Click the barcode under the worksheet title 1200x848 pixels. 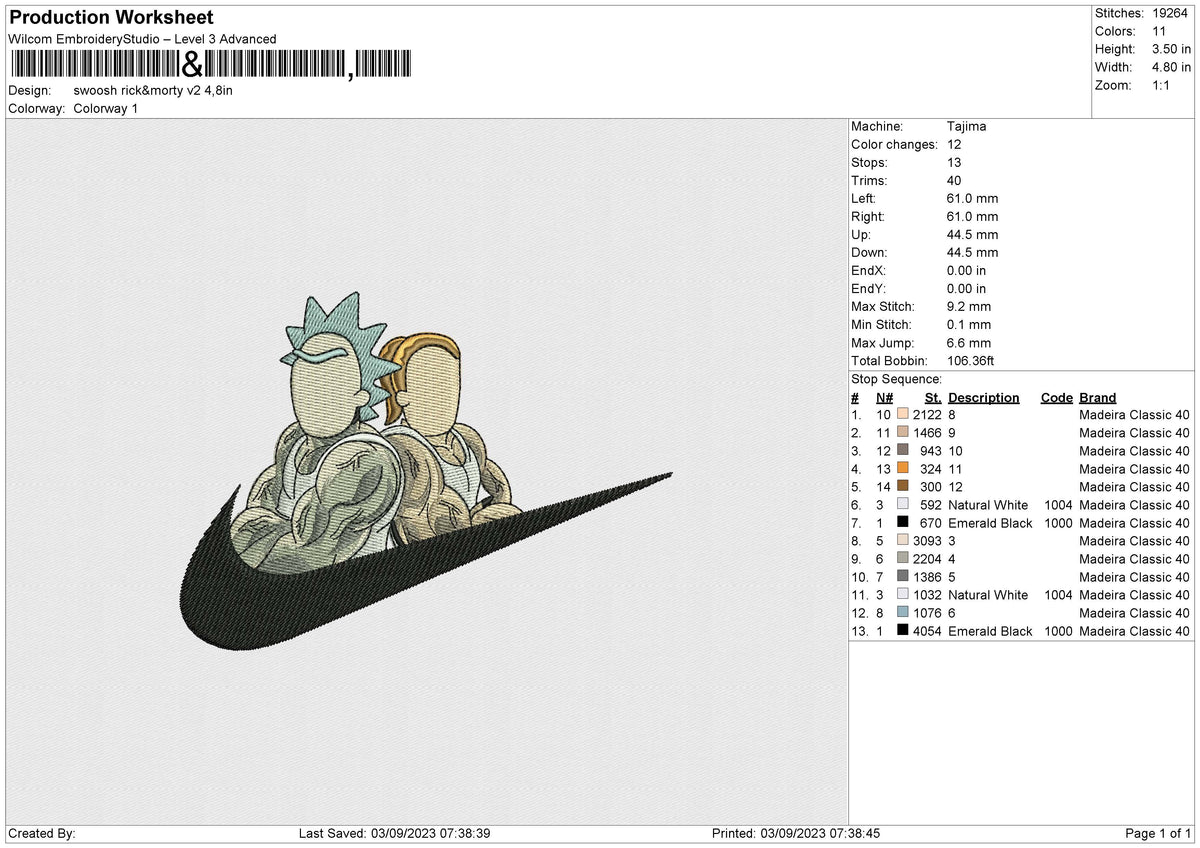210,66
